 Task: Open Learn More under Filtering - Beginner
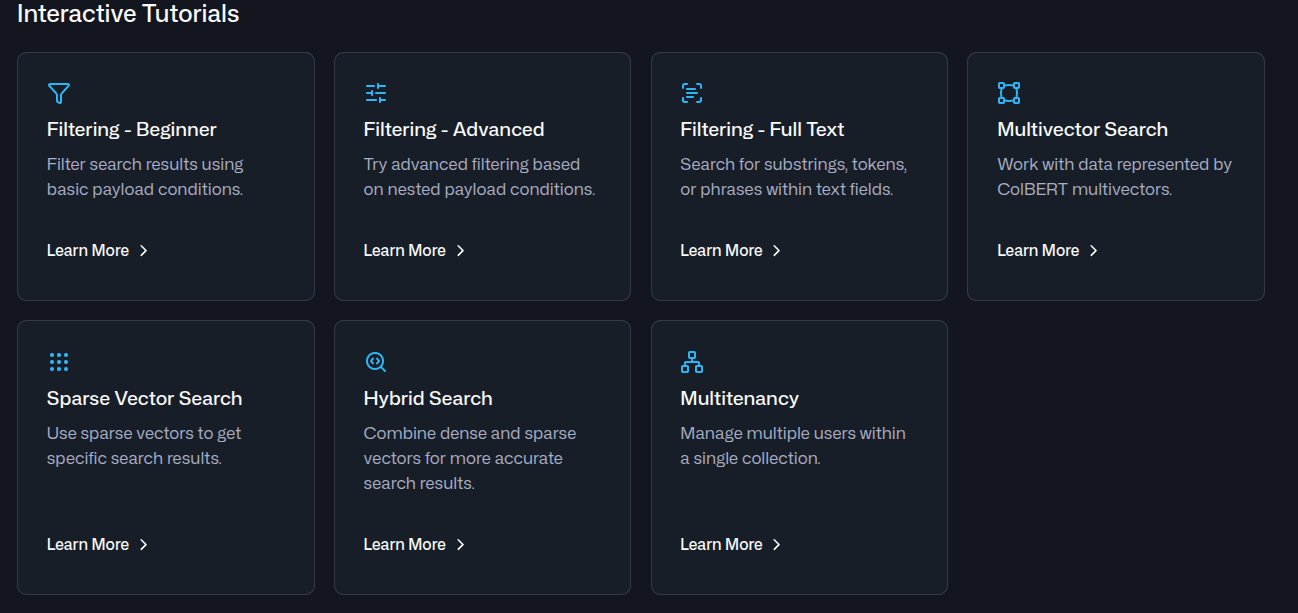88,250
